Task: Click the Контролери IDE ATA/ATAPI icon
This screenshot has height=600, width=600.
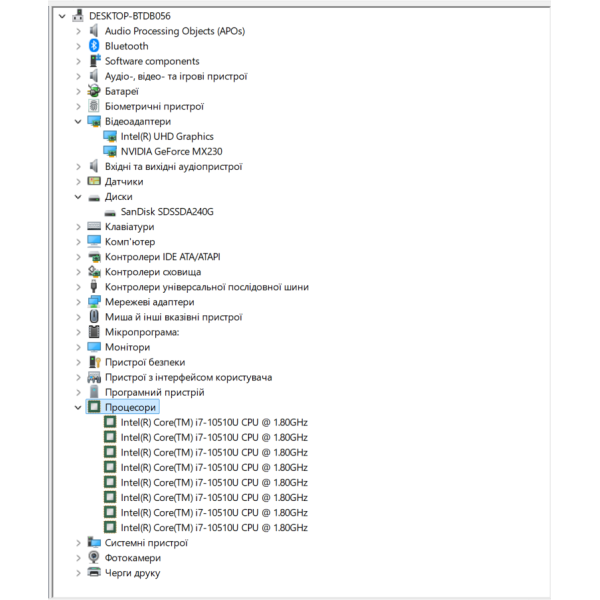Action: coord(94,256)
